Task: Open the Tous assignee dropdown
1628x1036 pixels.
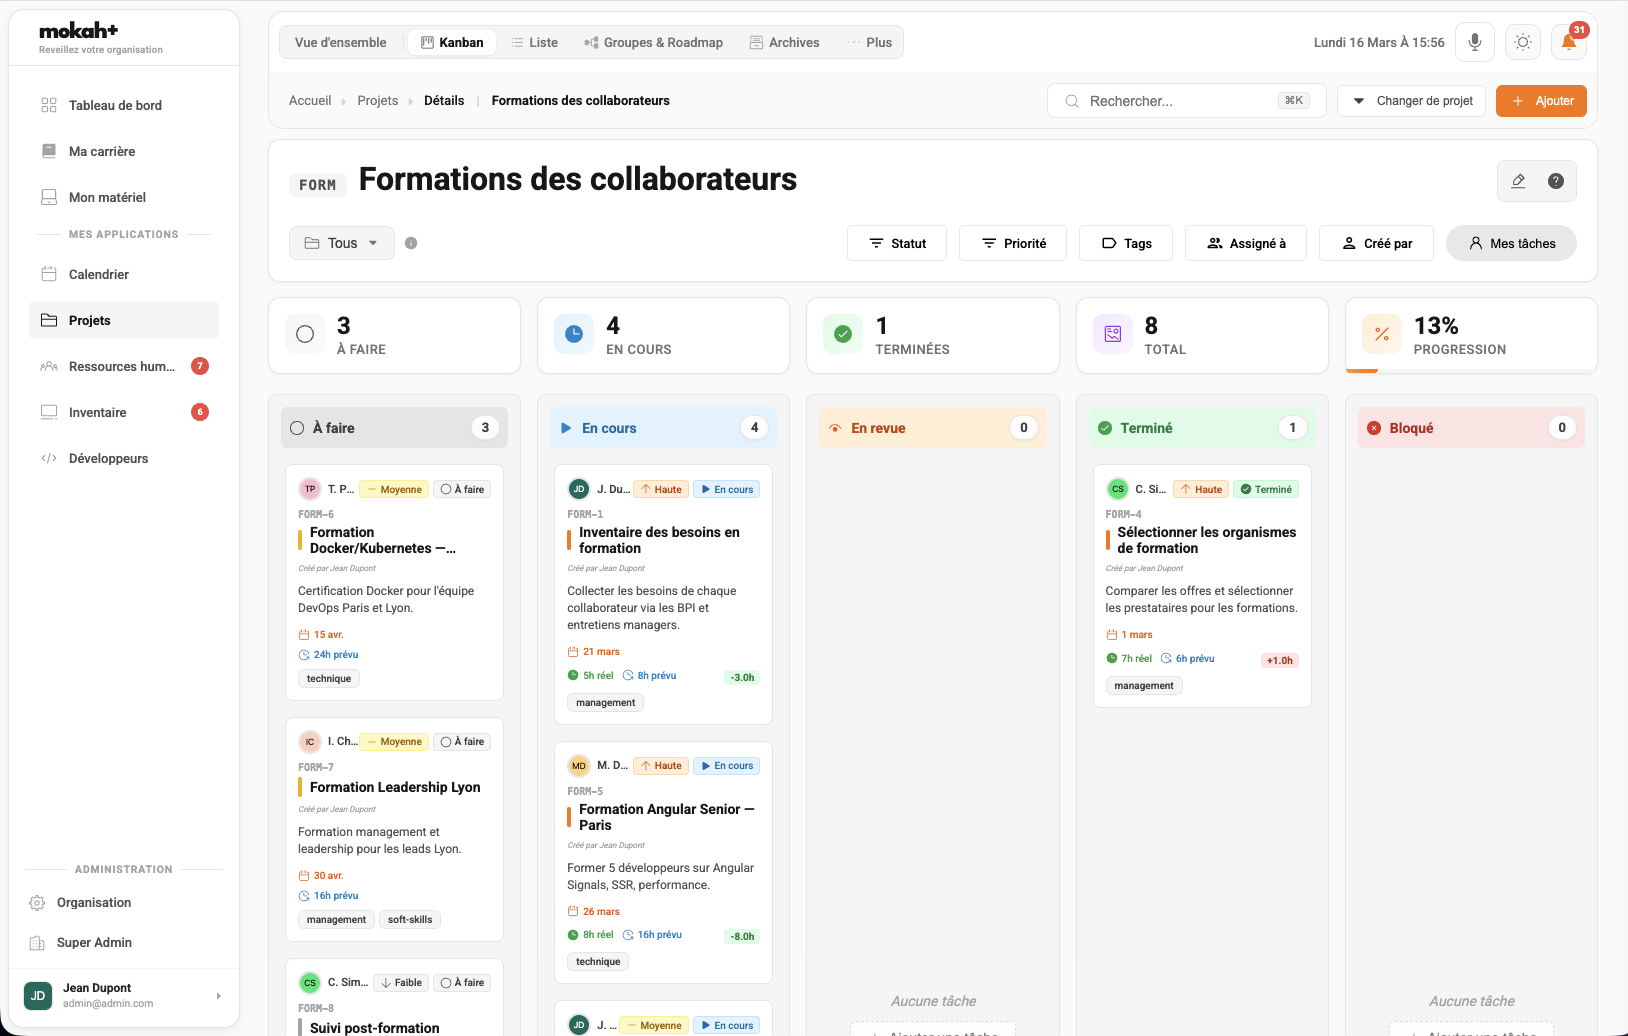Action: [x=341, y=243]
